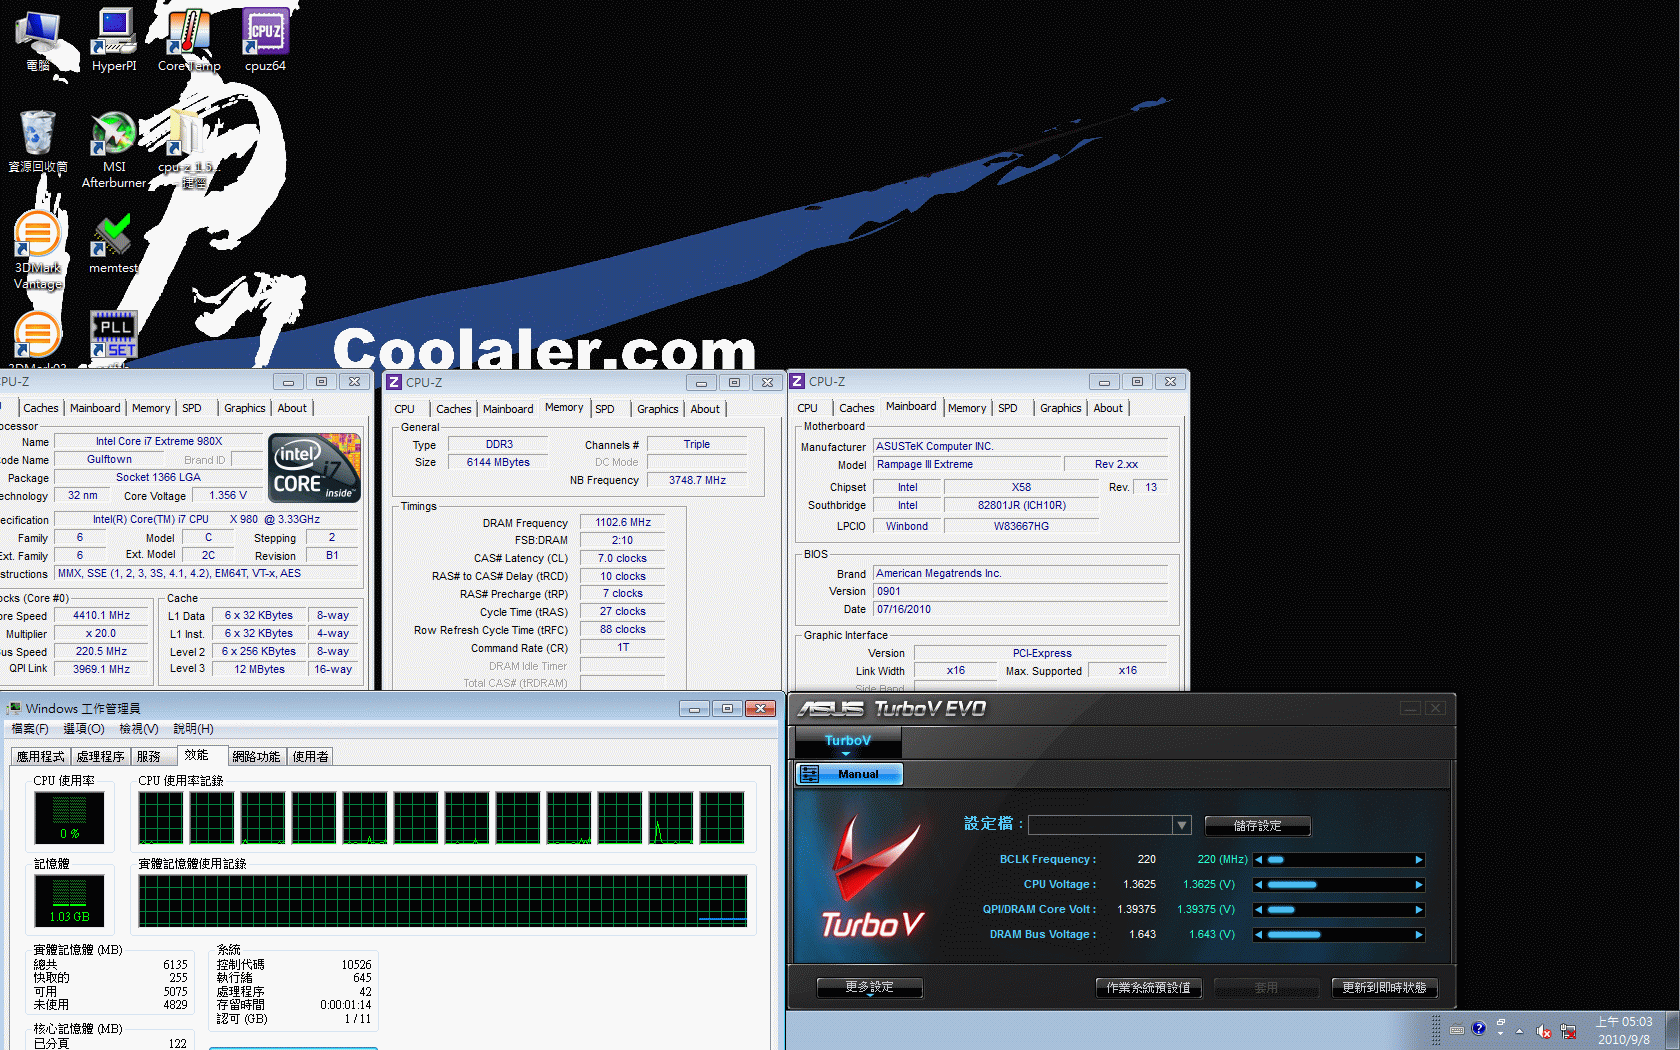Click OS Default Settings button in TurboV
Viewport: 1680px width, 1050px height.
click(1148, 988)
